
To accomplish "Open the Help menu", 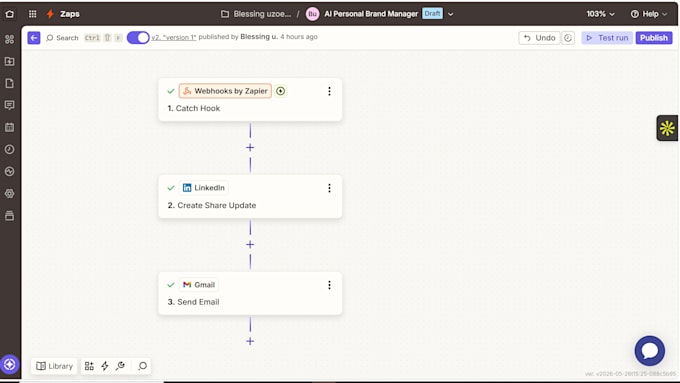I will point(649,14).
